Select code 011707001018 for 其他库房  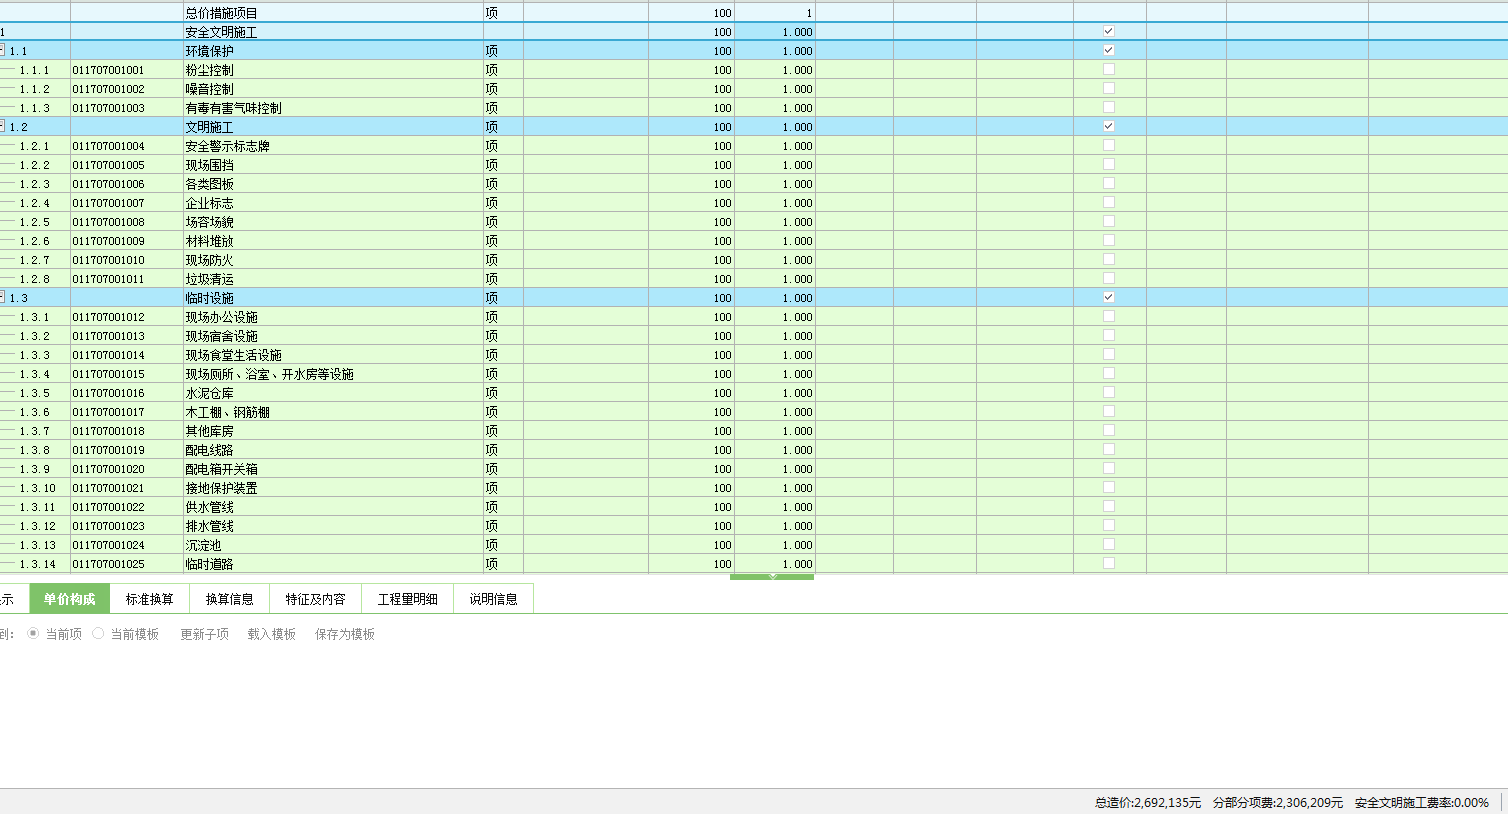(x=127, y=431)
